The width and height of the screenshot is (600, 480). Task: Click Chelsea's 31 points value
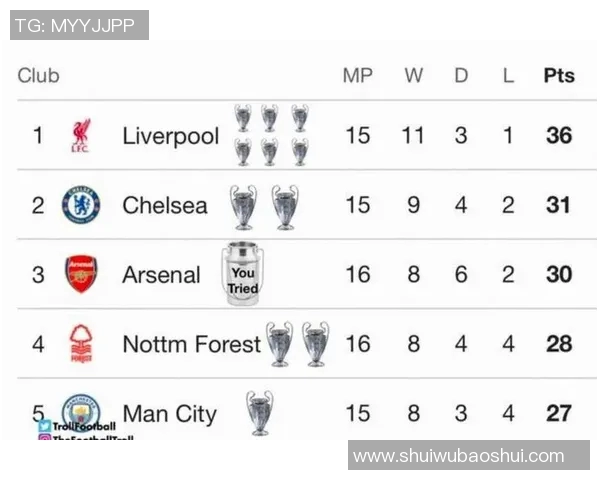tap(559, 205)
